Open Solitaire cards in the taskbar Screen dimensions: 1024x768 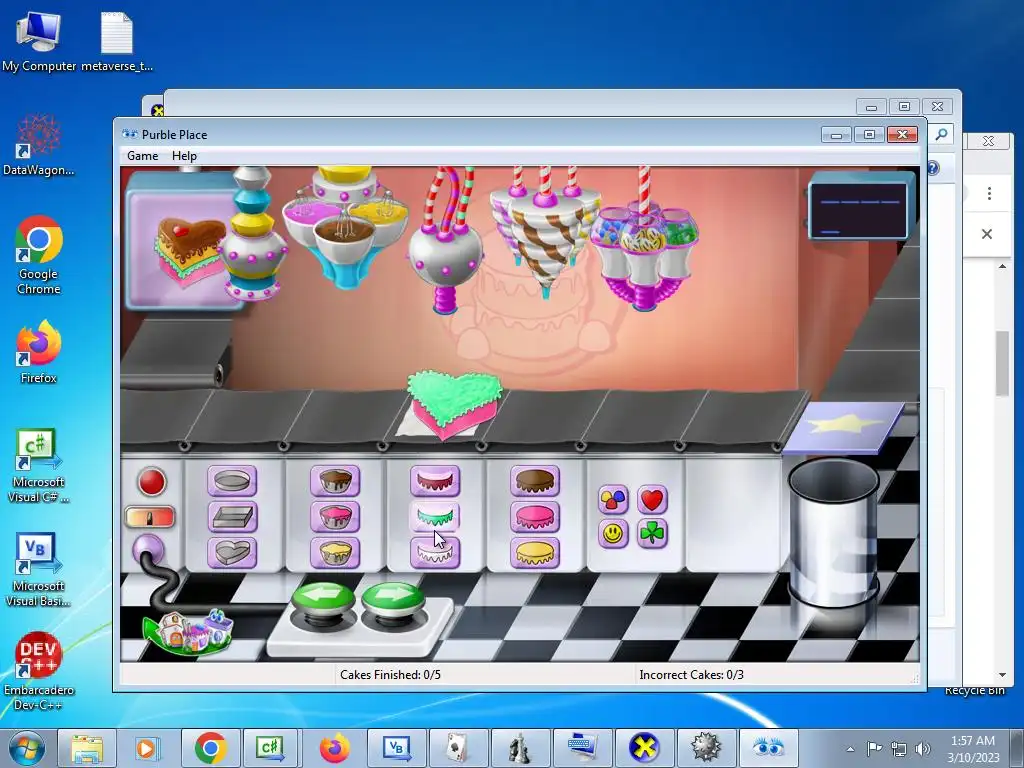[458, 748]
